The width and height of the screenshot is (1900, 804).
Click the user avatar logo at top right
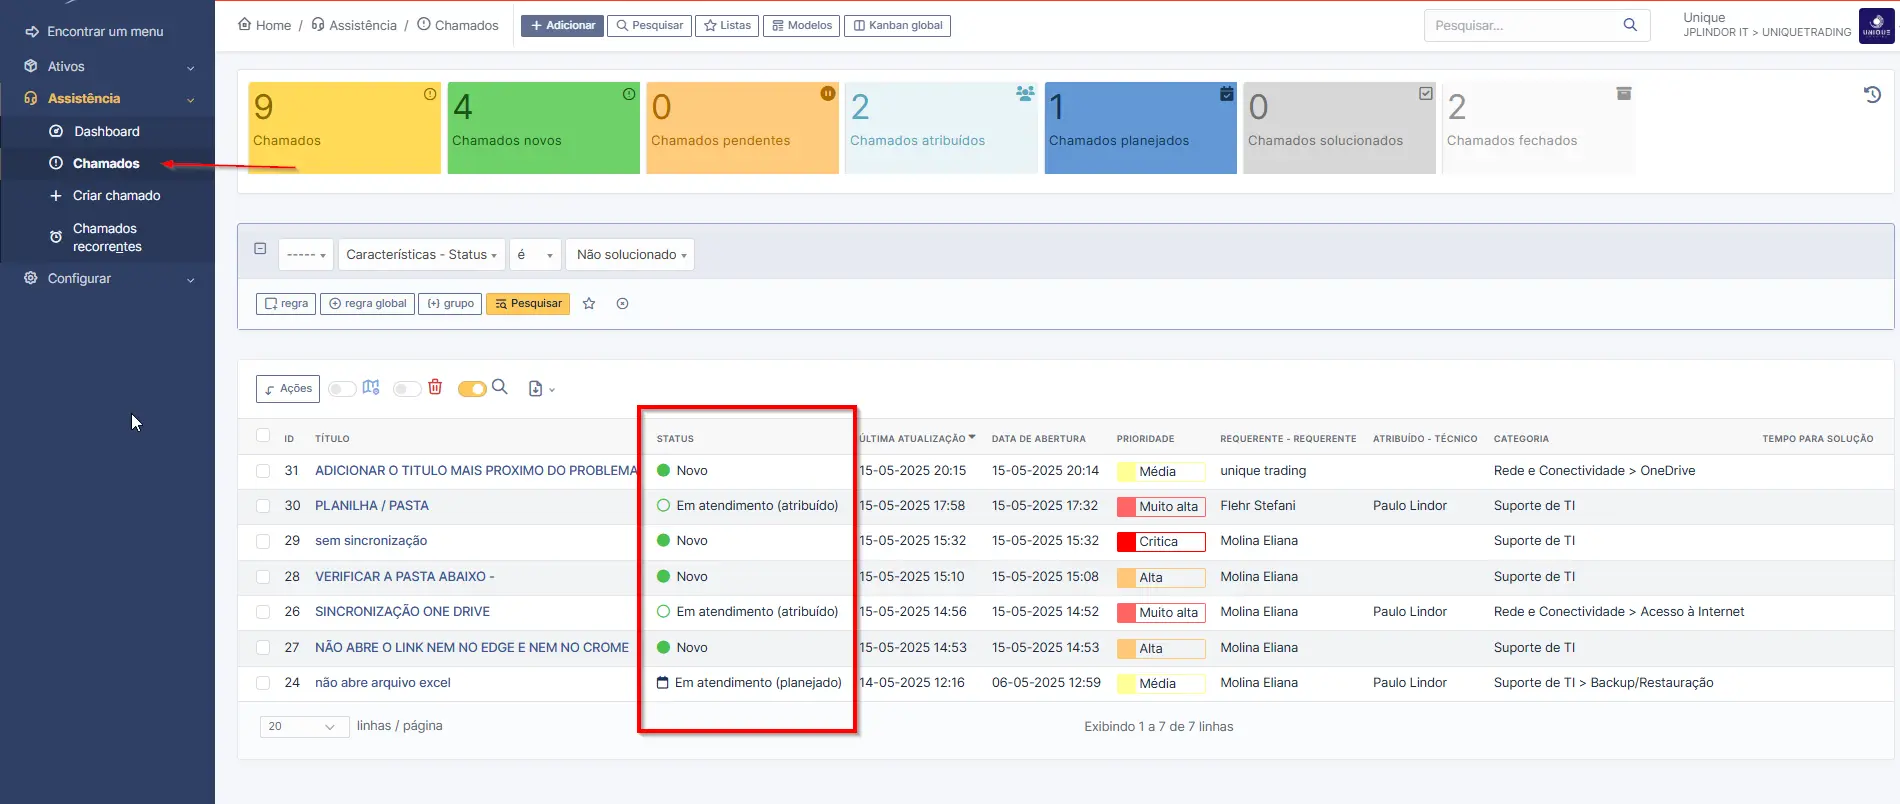coord(1876,25)
